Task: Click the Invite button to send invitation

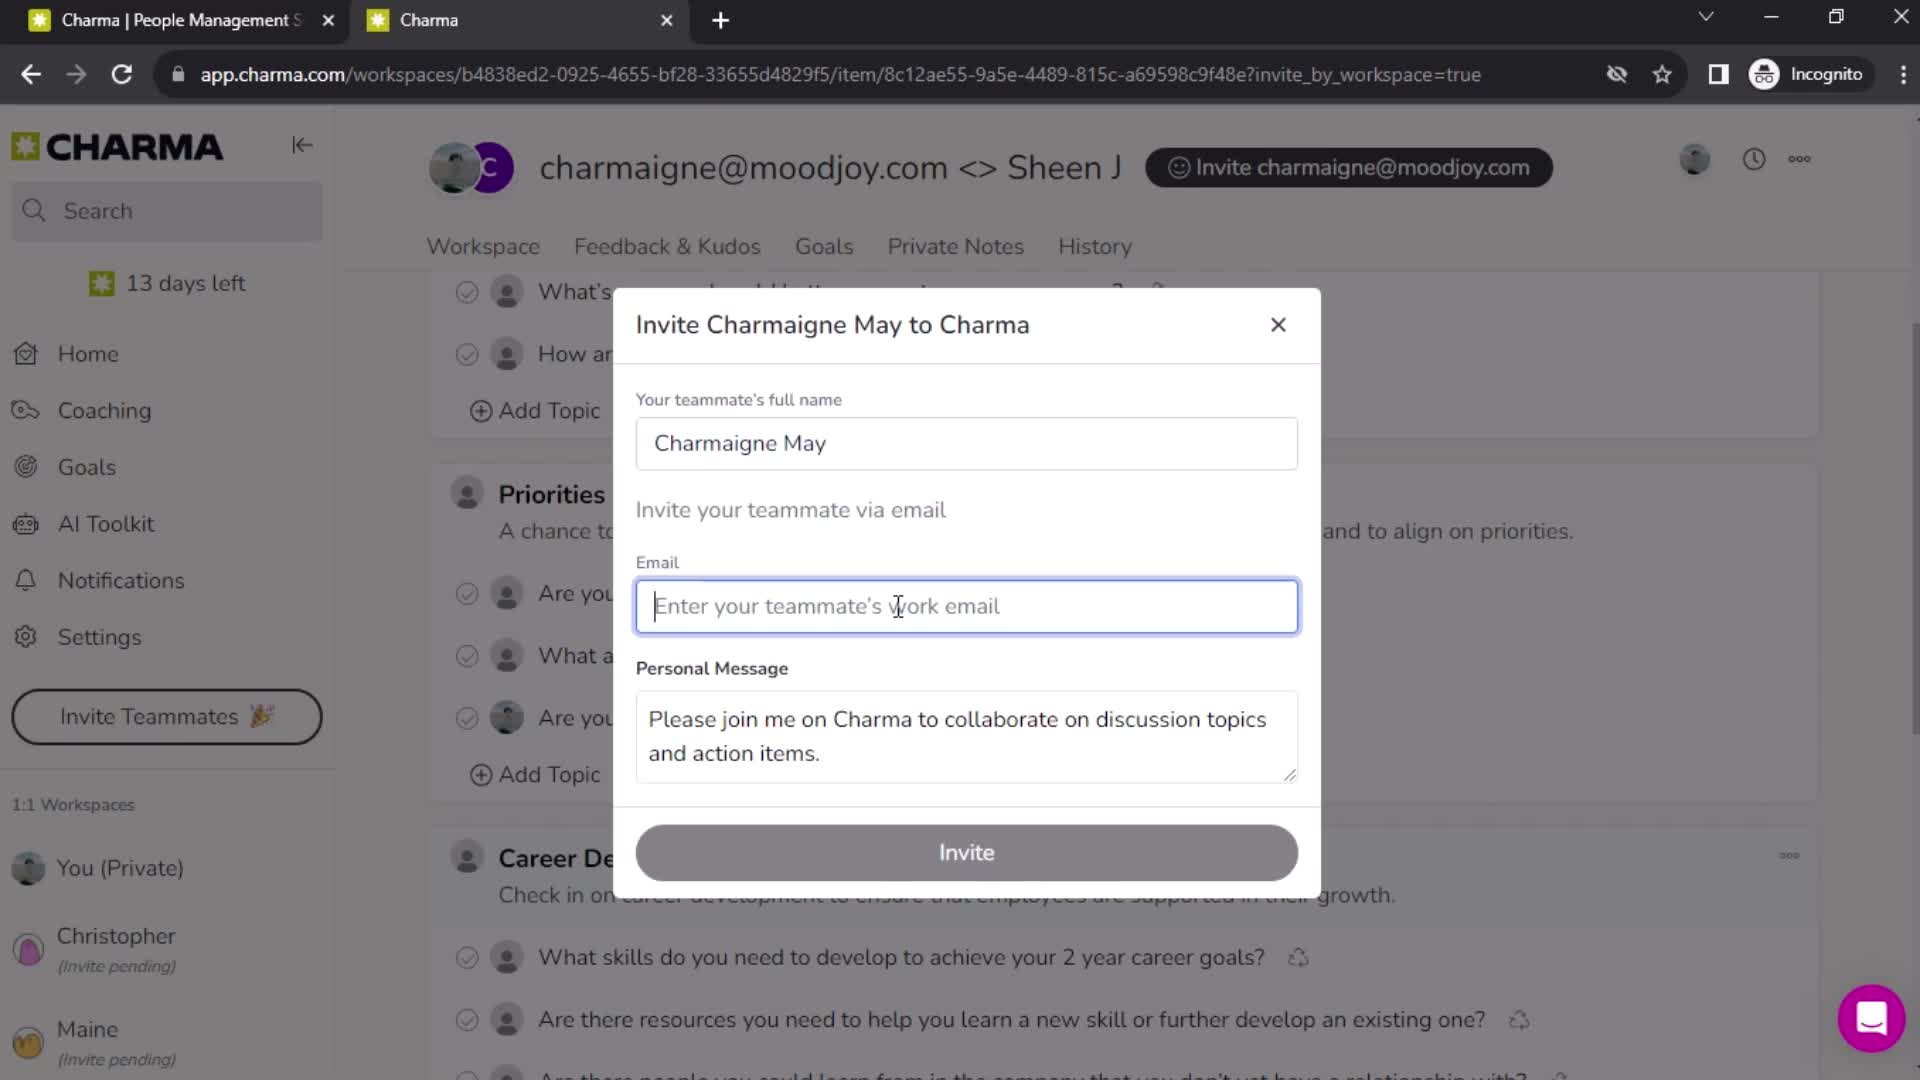Action: point(967,852)
